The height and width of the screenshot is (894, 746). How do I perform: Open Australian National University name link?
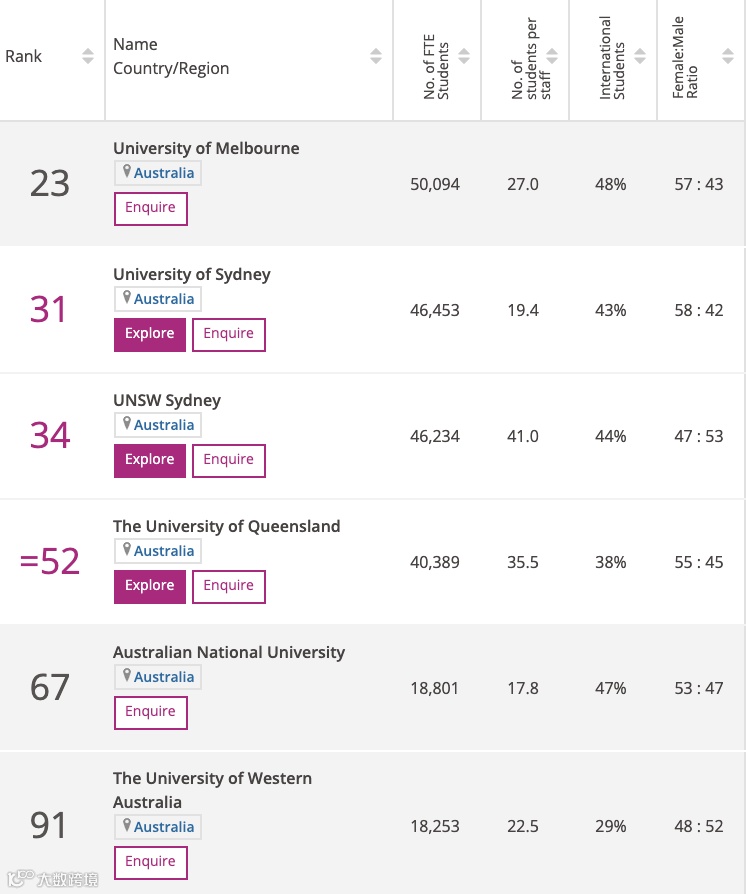229,652
